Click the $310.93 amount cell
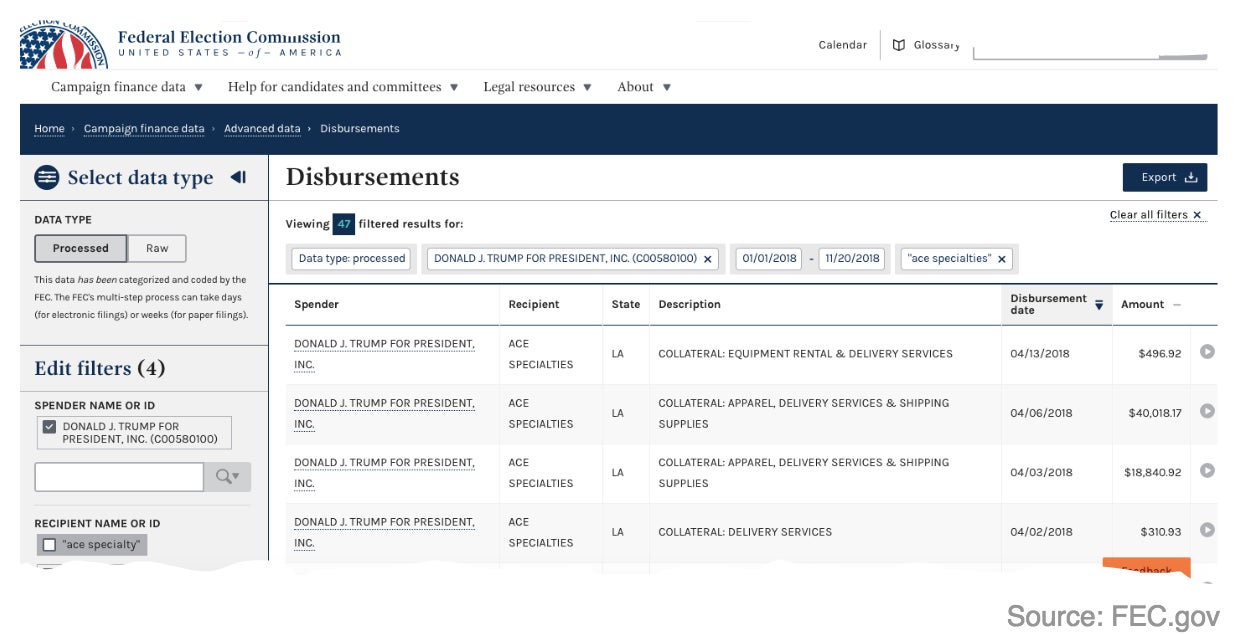 point(1161,532)
